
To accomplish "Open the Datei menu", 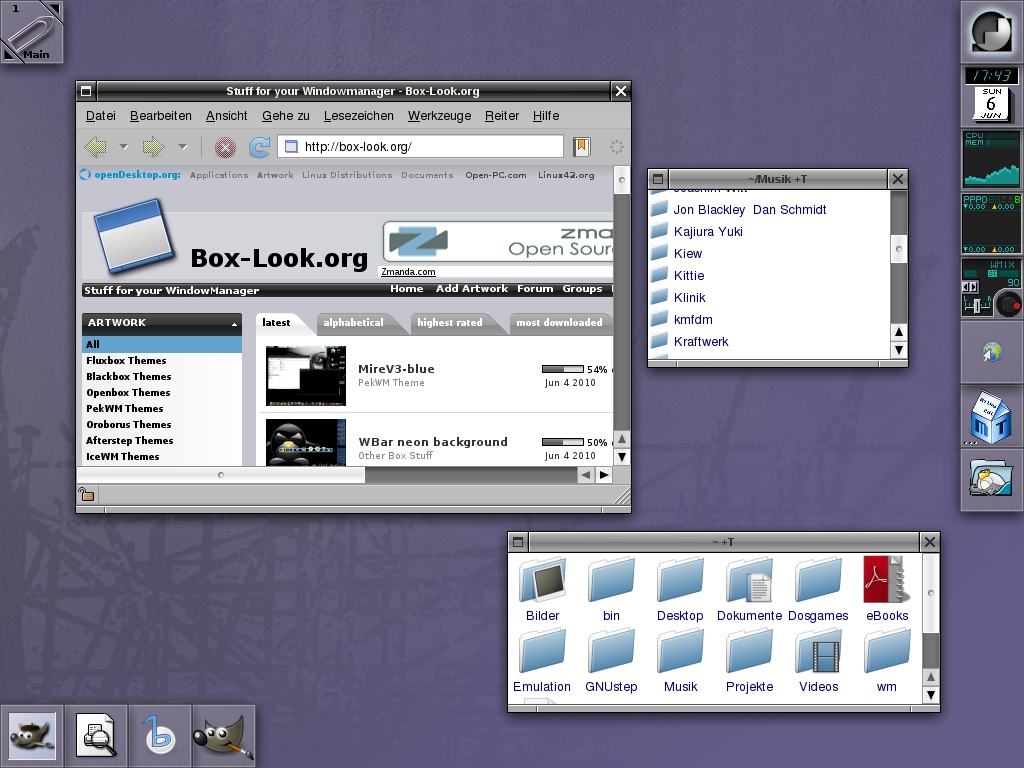I will click(101, 116).
